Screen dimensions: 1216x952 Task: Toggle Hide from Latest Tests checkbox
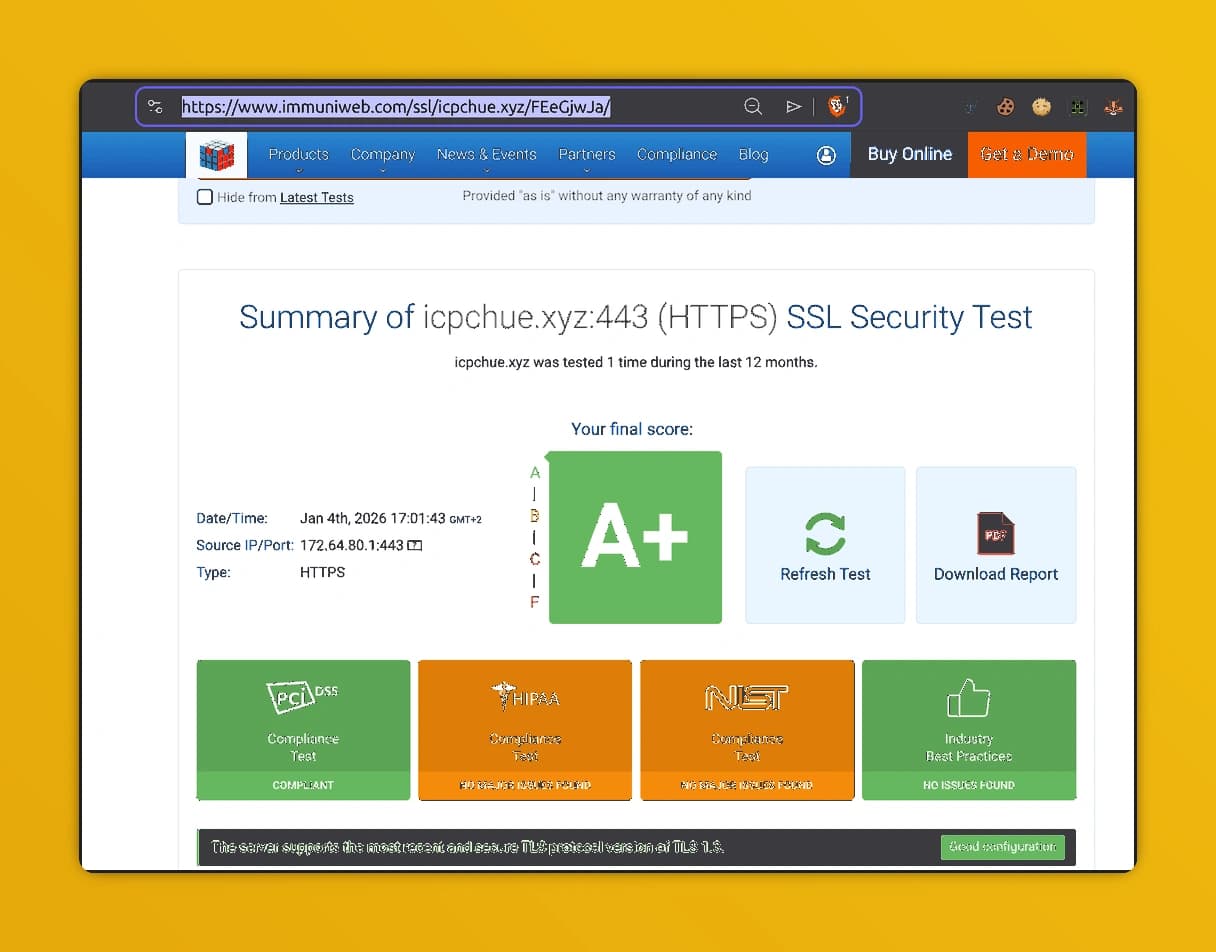point(205,197)
